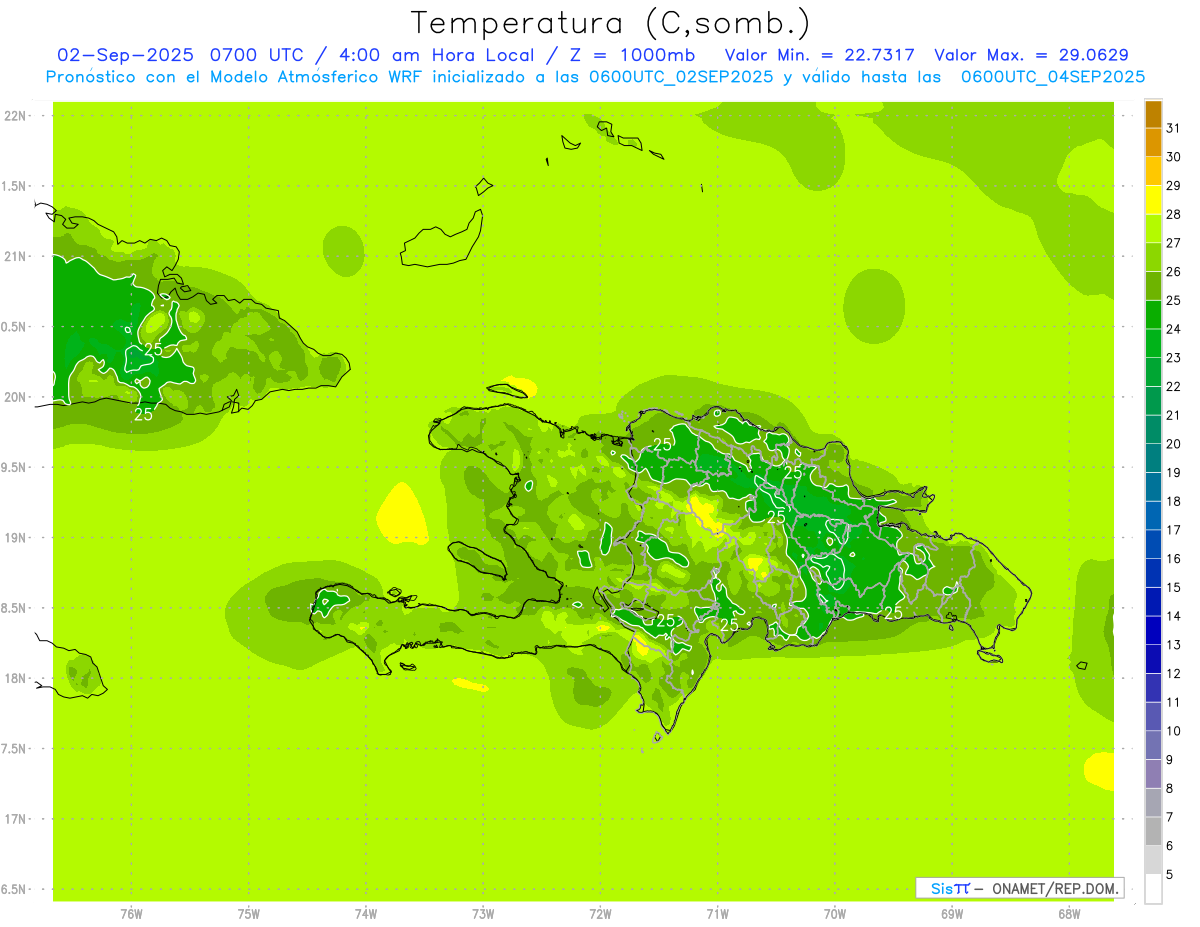Select the 70W longitude axis label

click(835, 914)
